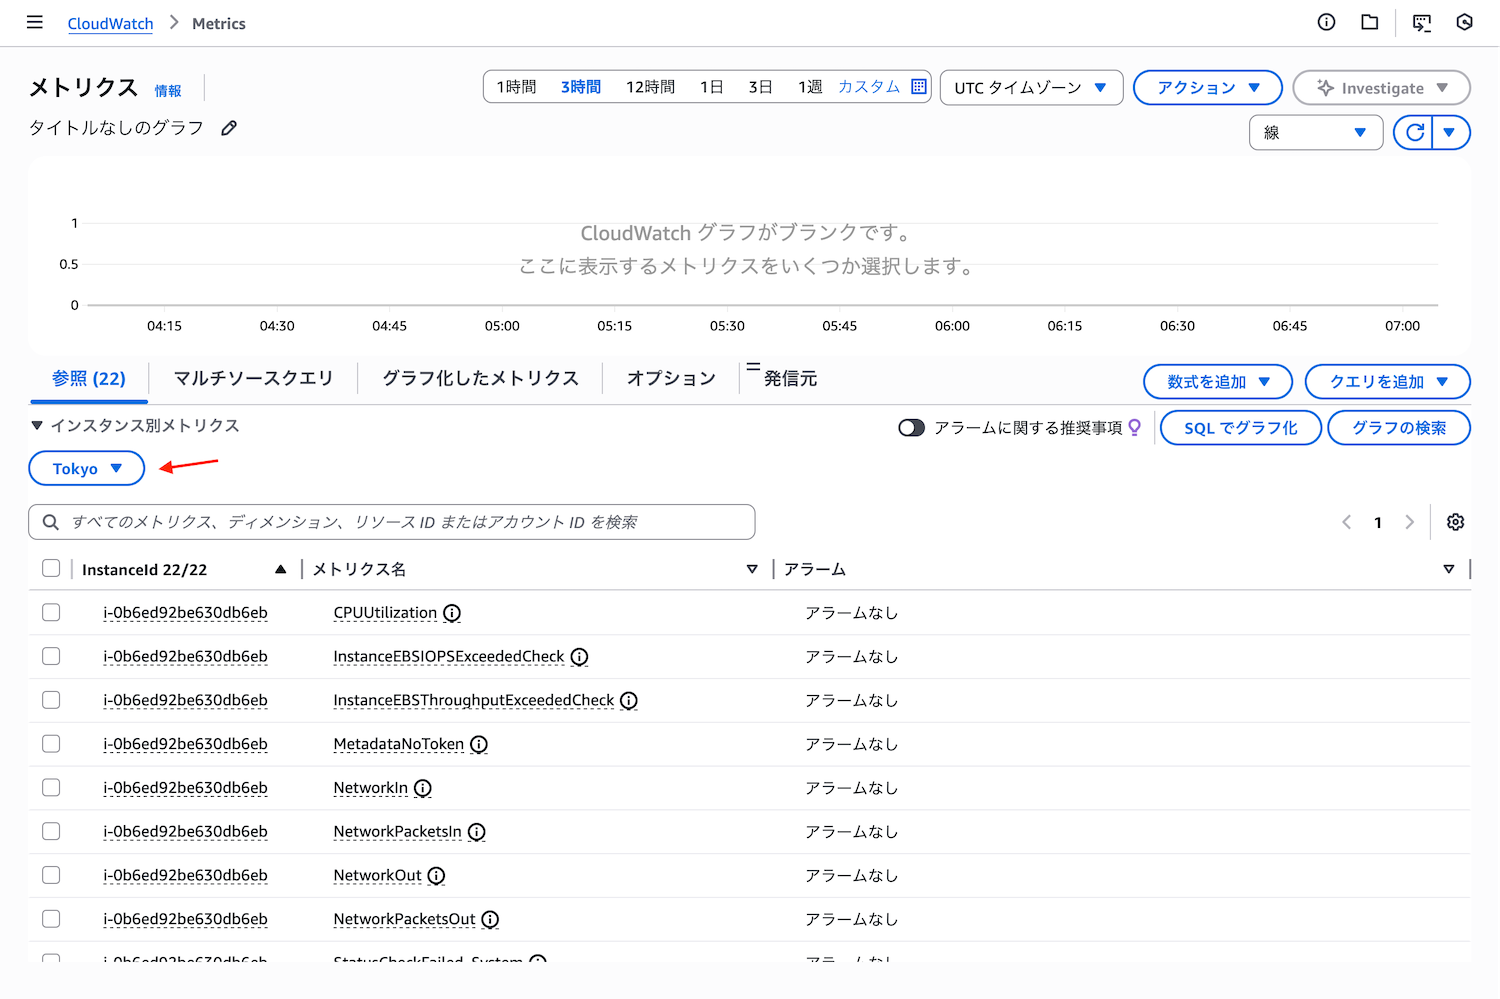
Task: Click the SQL でグラフ化 button
Action: coord(1240,428)
